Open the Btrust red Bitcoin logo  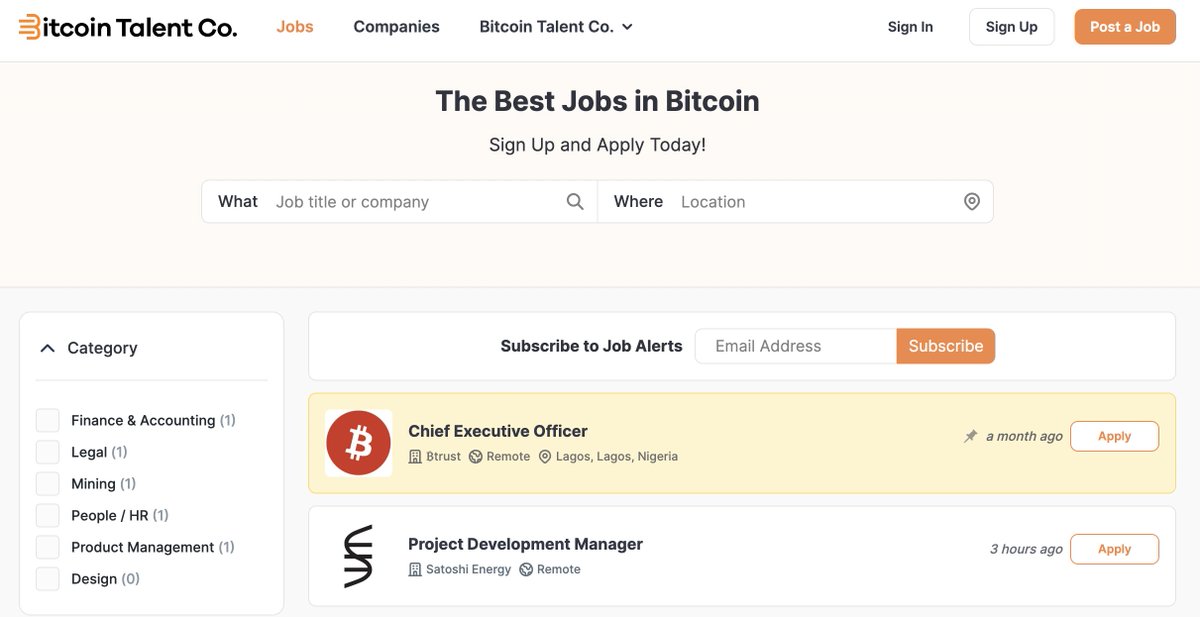coord(359,443)
